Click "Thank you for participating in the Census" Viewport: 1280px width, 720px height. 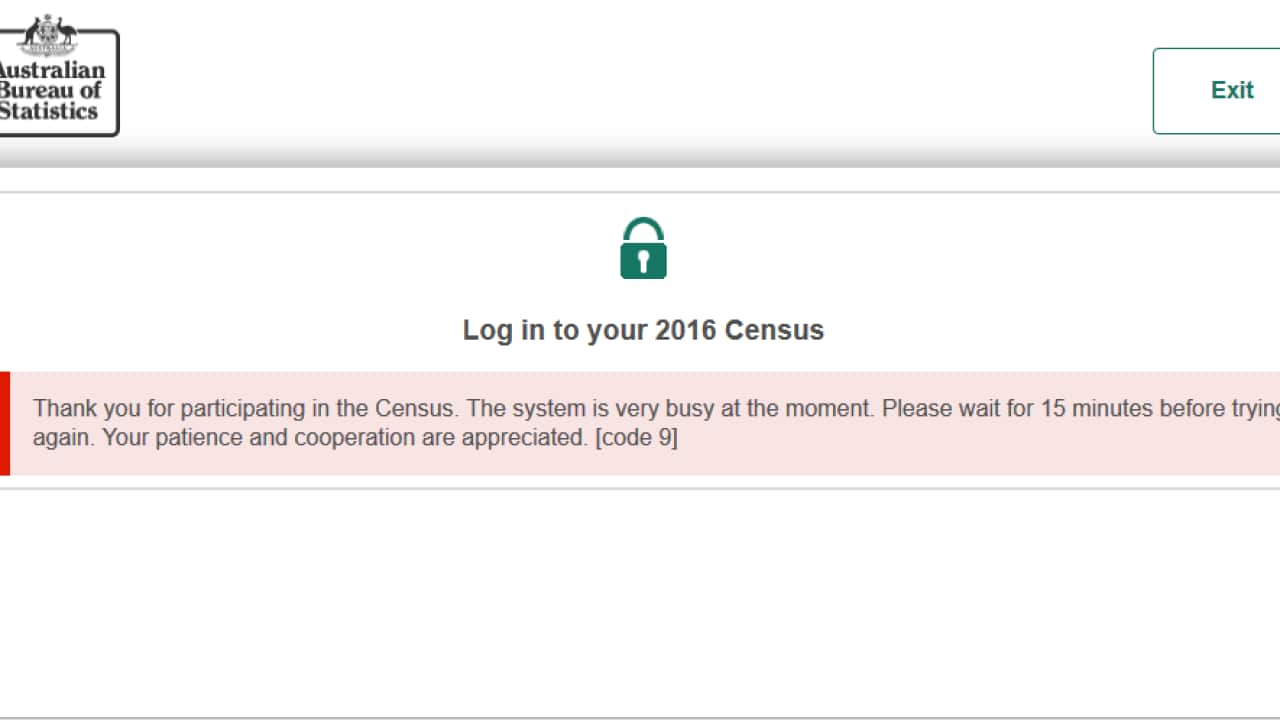(x=246, y=408)
